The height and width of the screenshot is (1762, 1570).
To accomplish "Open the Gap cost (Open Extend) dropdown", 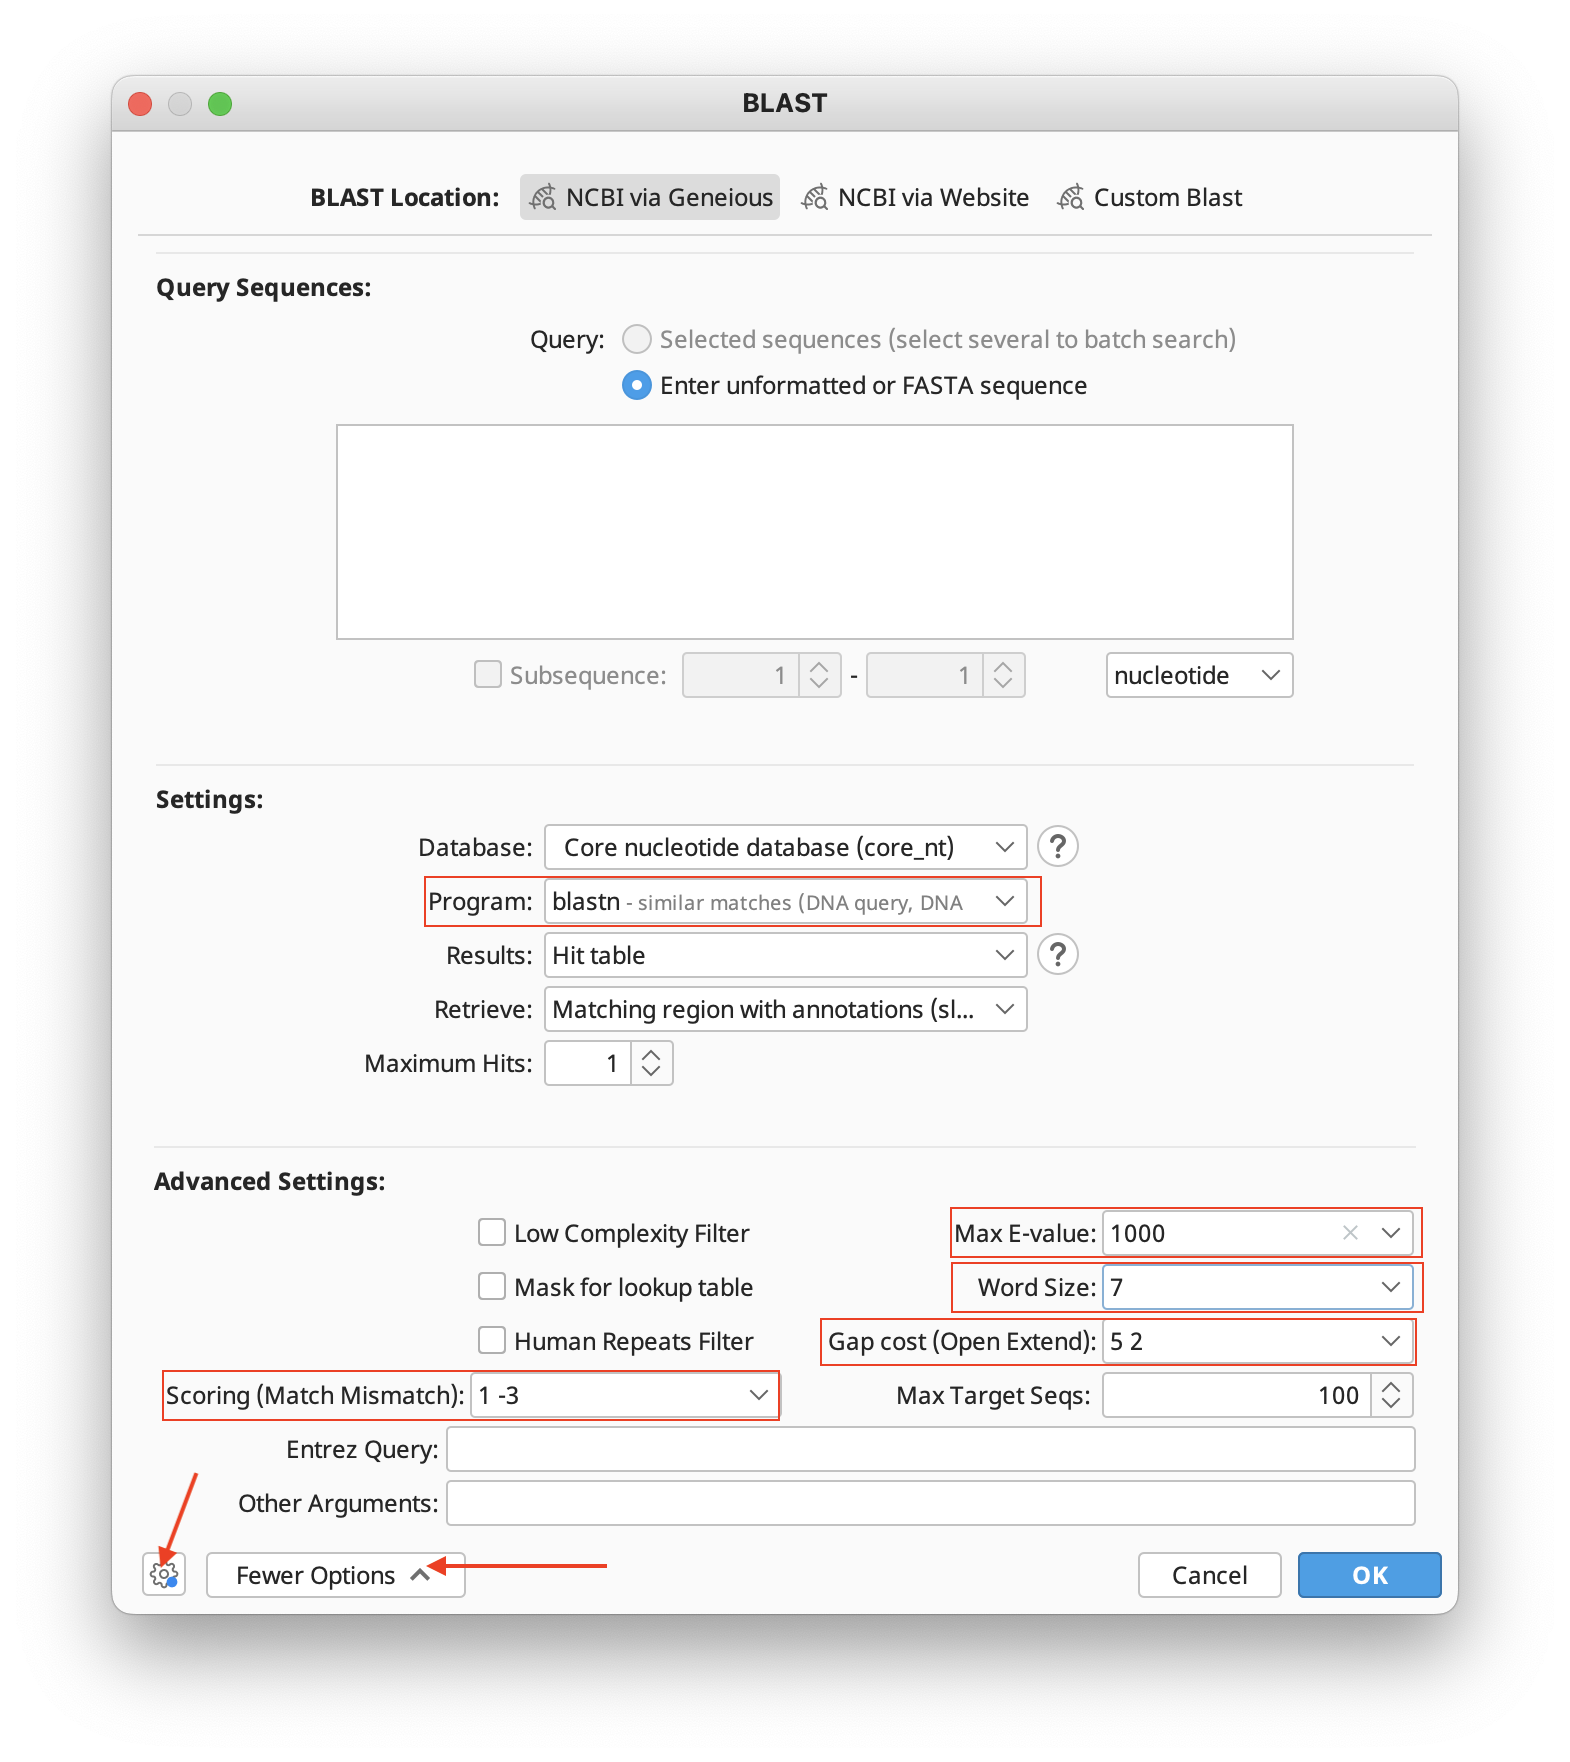I will (x=1257, y=1341).
